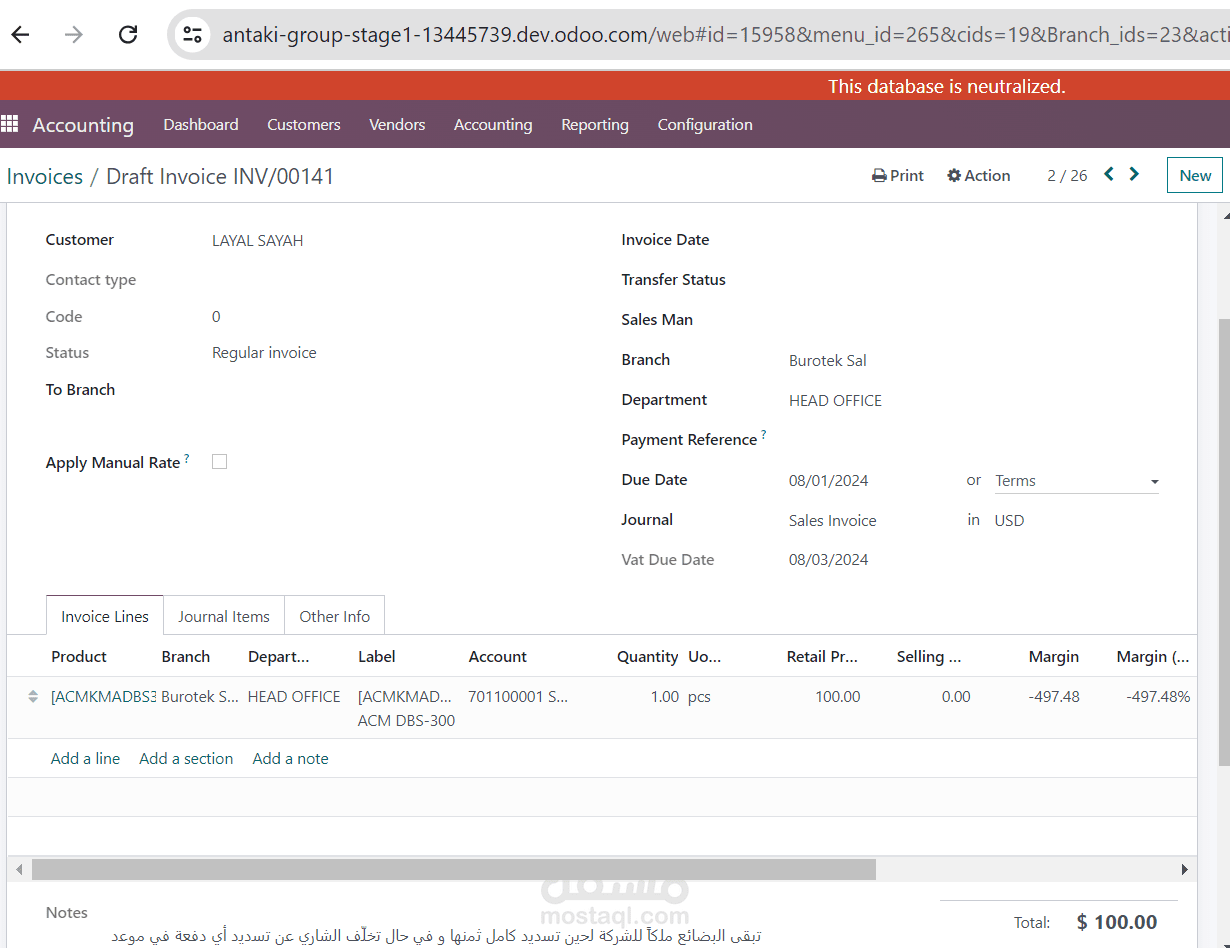This screenshot has height=948, width=1230.
Task: Open the Terms payment dropdown
Action: click(x=1076, y=481)
